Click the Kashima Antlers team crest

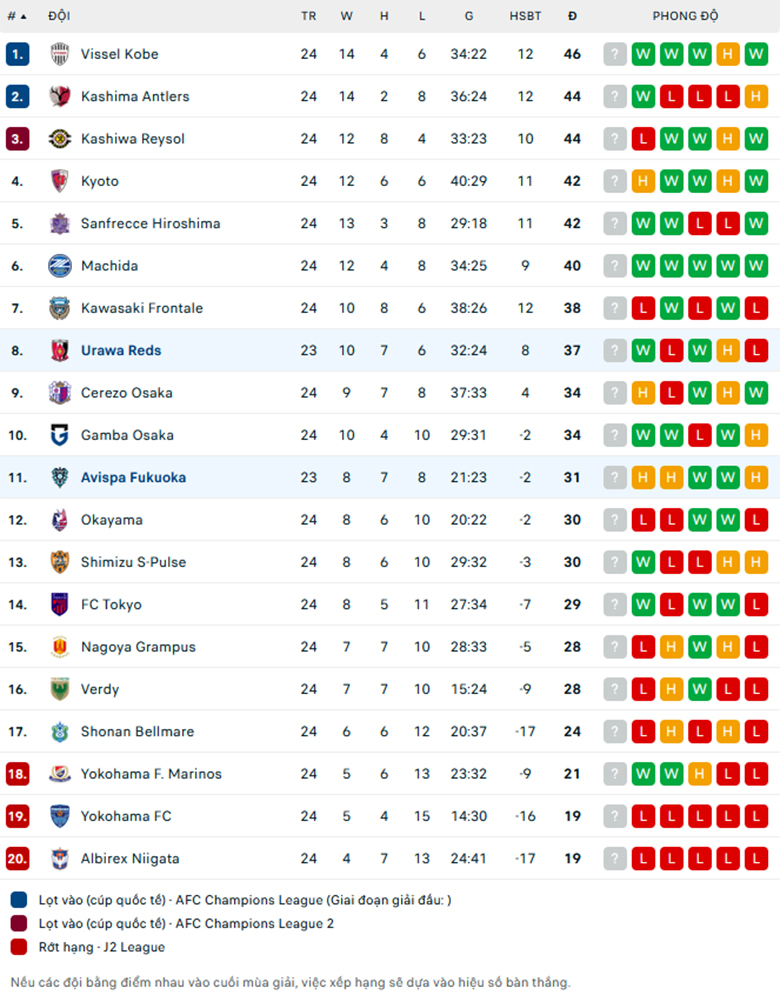point(60,96)
